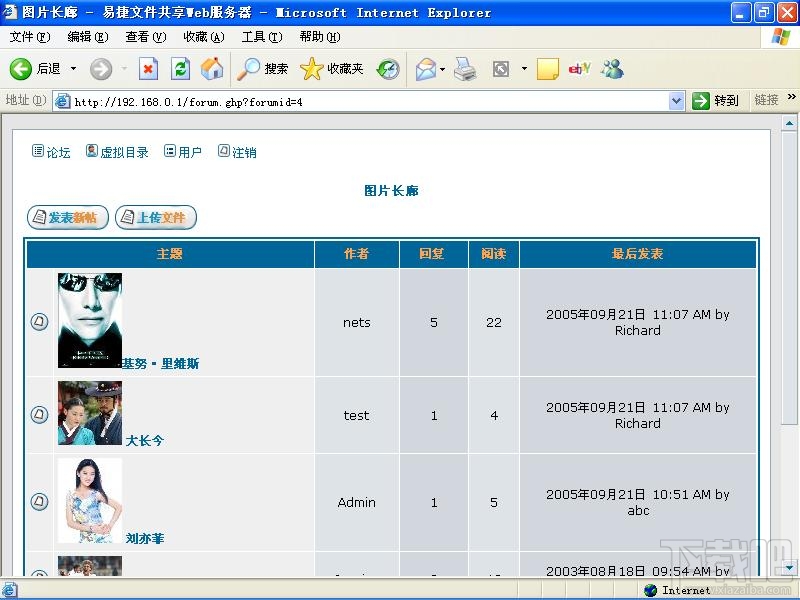Click the 大长今 thumbnail image
Screen dimensions: 800x600
click(x=90, y=413)
